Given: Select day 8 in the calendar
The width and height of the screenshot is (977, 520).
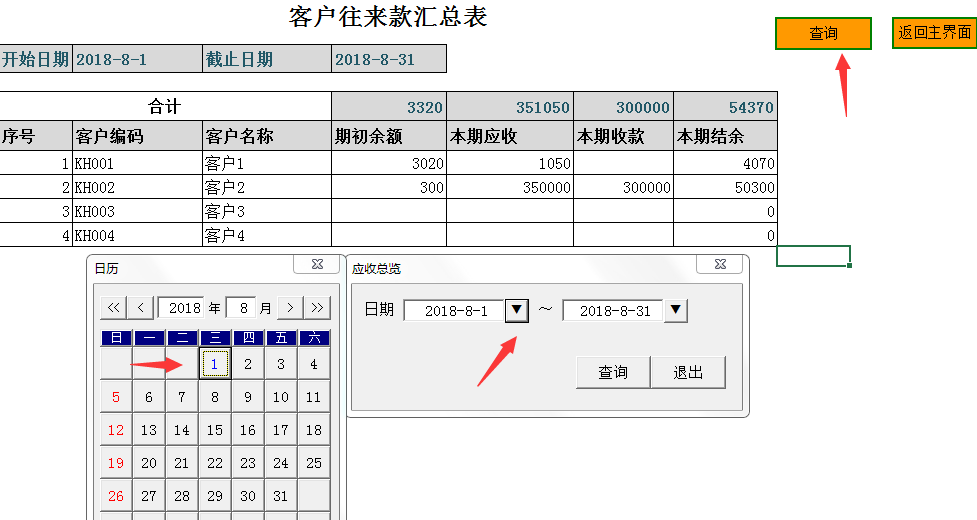Looking at the screenshot, I should pyautogui.click(x=215, y=397).
